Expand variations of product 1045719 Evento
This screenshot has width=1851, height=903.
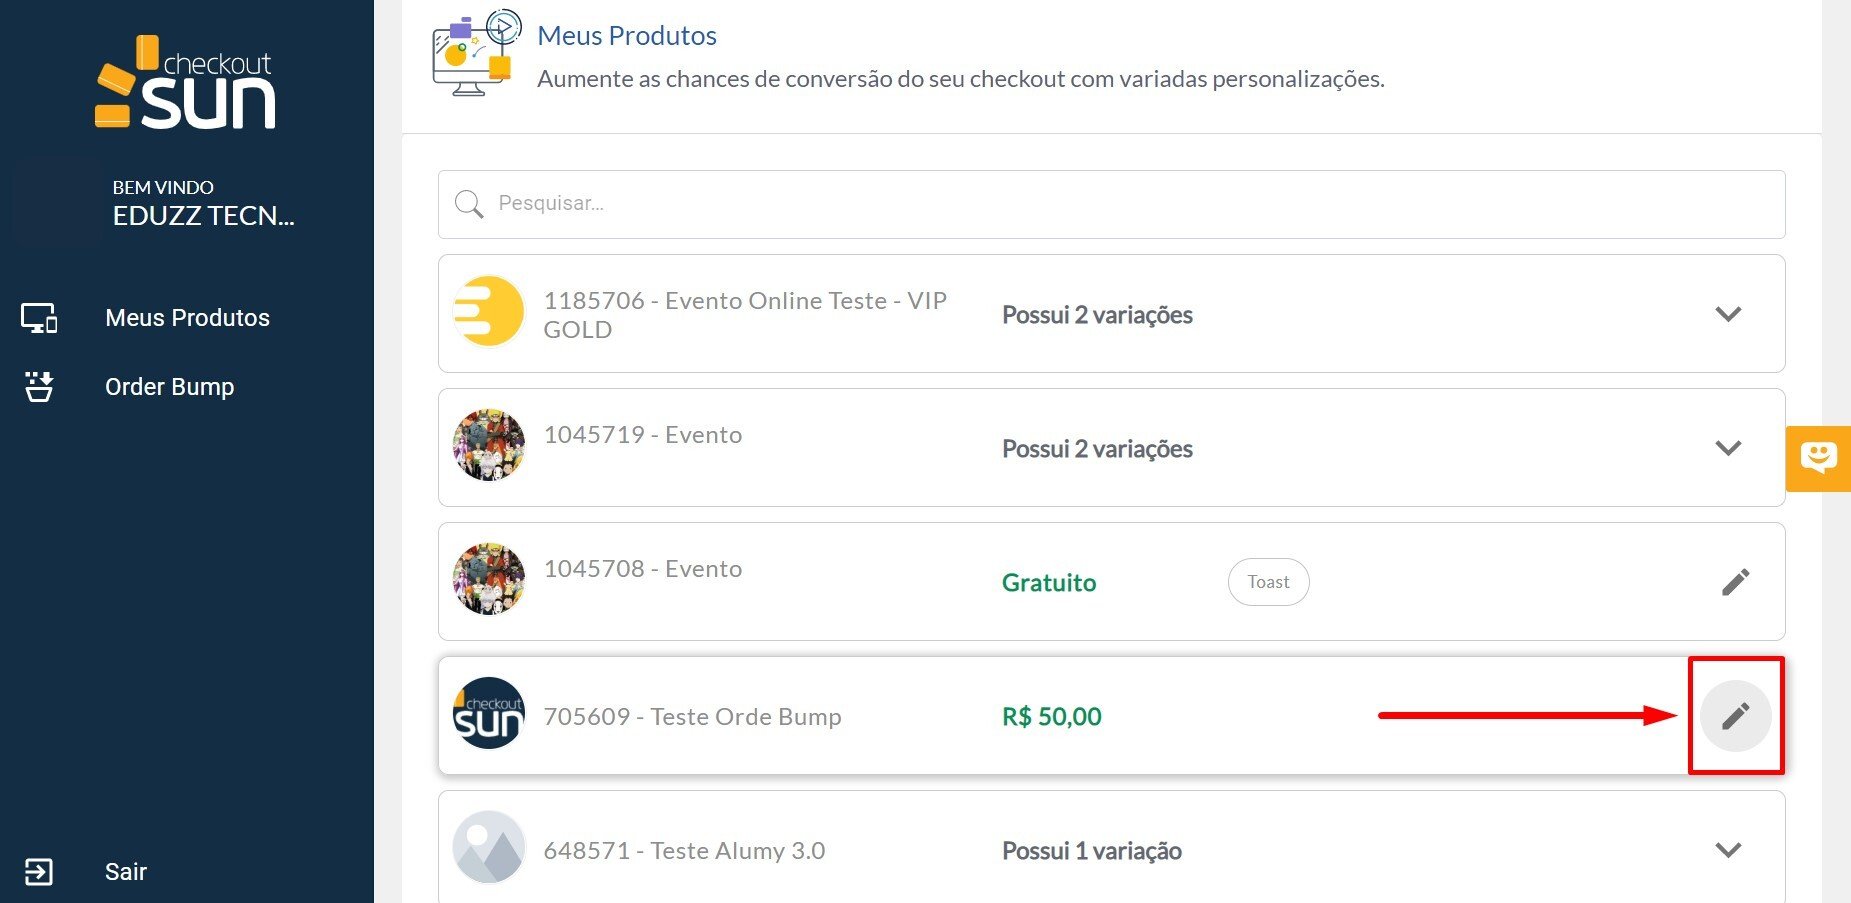click(x=1728, y=448)
